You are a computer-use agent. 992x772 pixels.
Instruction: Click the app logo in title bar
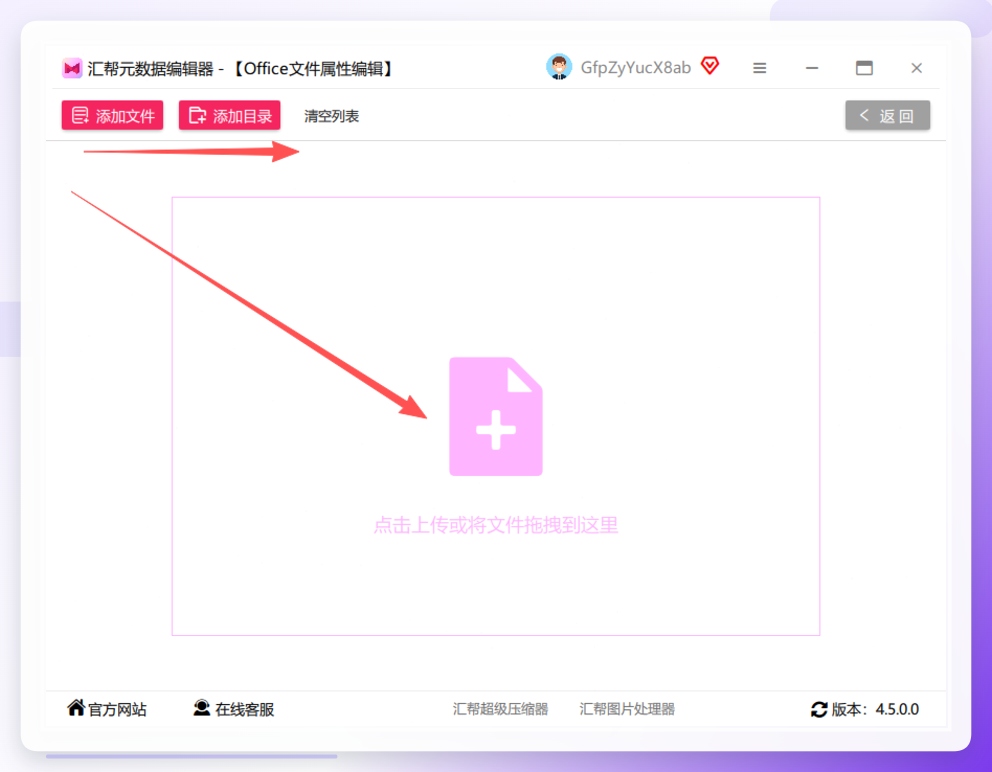72,68
